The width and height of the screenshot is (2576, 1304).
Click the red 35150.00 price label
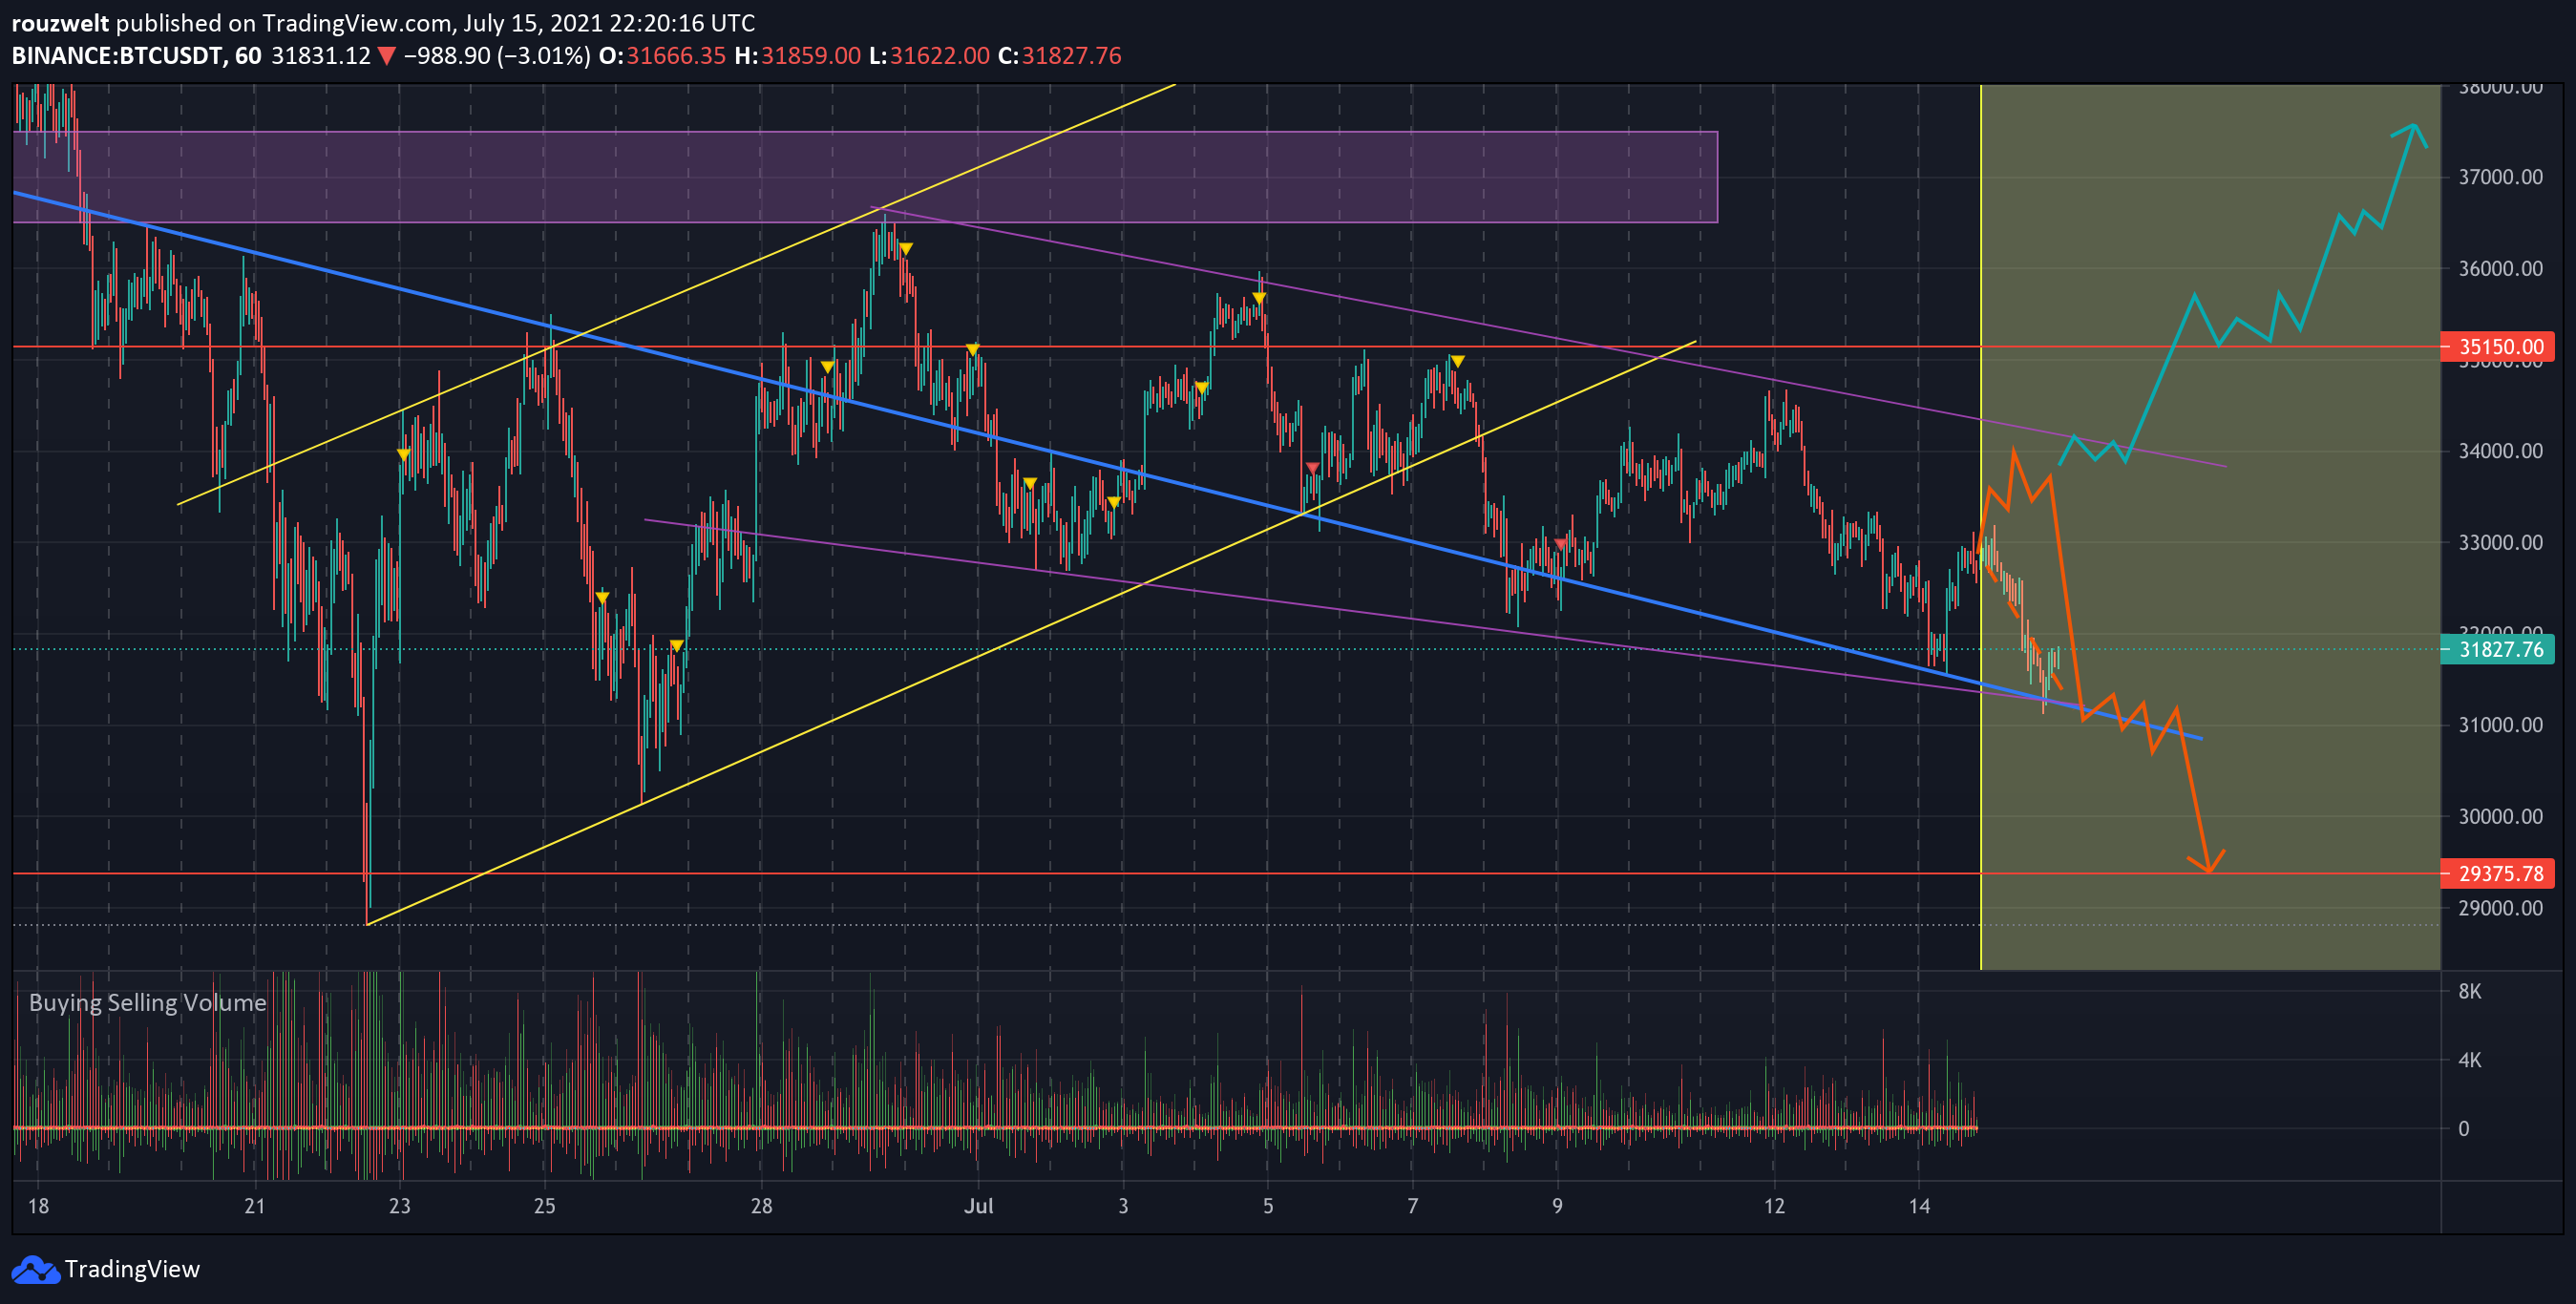(2496, 347)
